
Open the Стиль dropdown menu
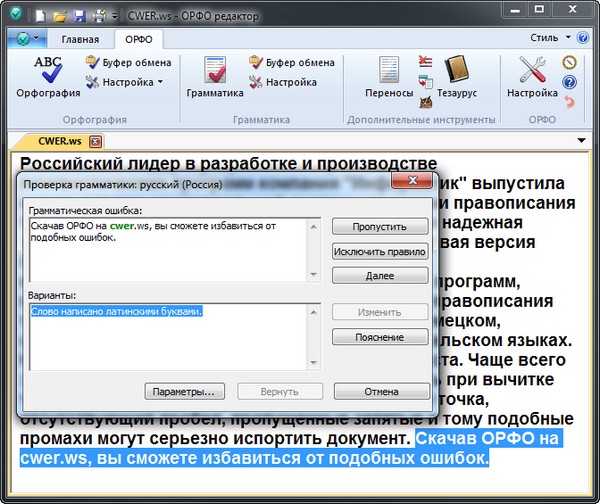point(550,39)
